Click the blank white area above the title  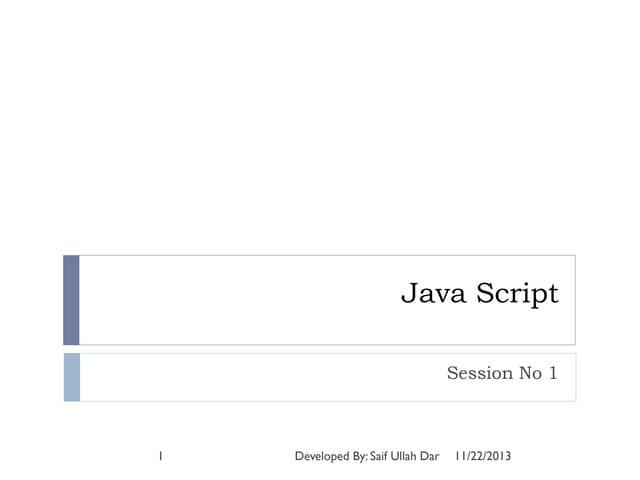320,130
